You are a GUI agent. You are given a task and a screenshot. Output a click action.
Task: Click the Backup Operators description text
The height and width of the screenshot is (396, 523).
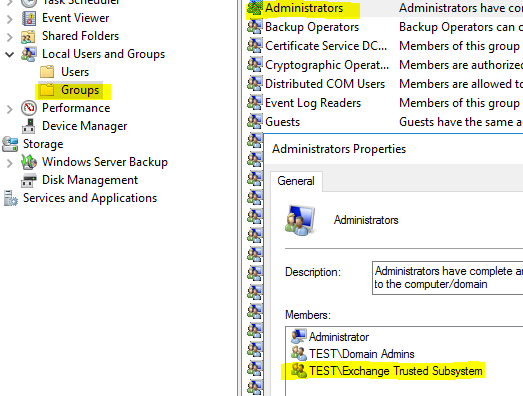461,27
